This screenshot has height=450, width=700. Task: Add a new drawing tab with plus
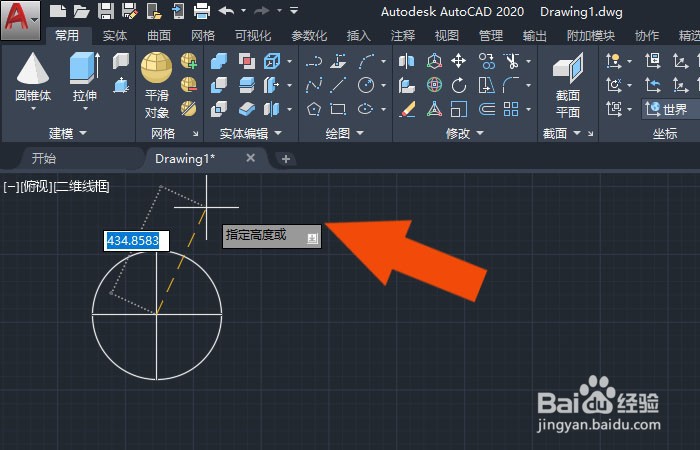tap(286, 159)
